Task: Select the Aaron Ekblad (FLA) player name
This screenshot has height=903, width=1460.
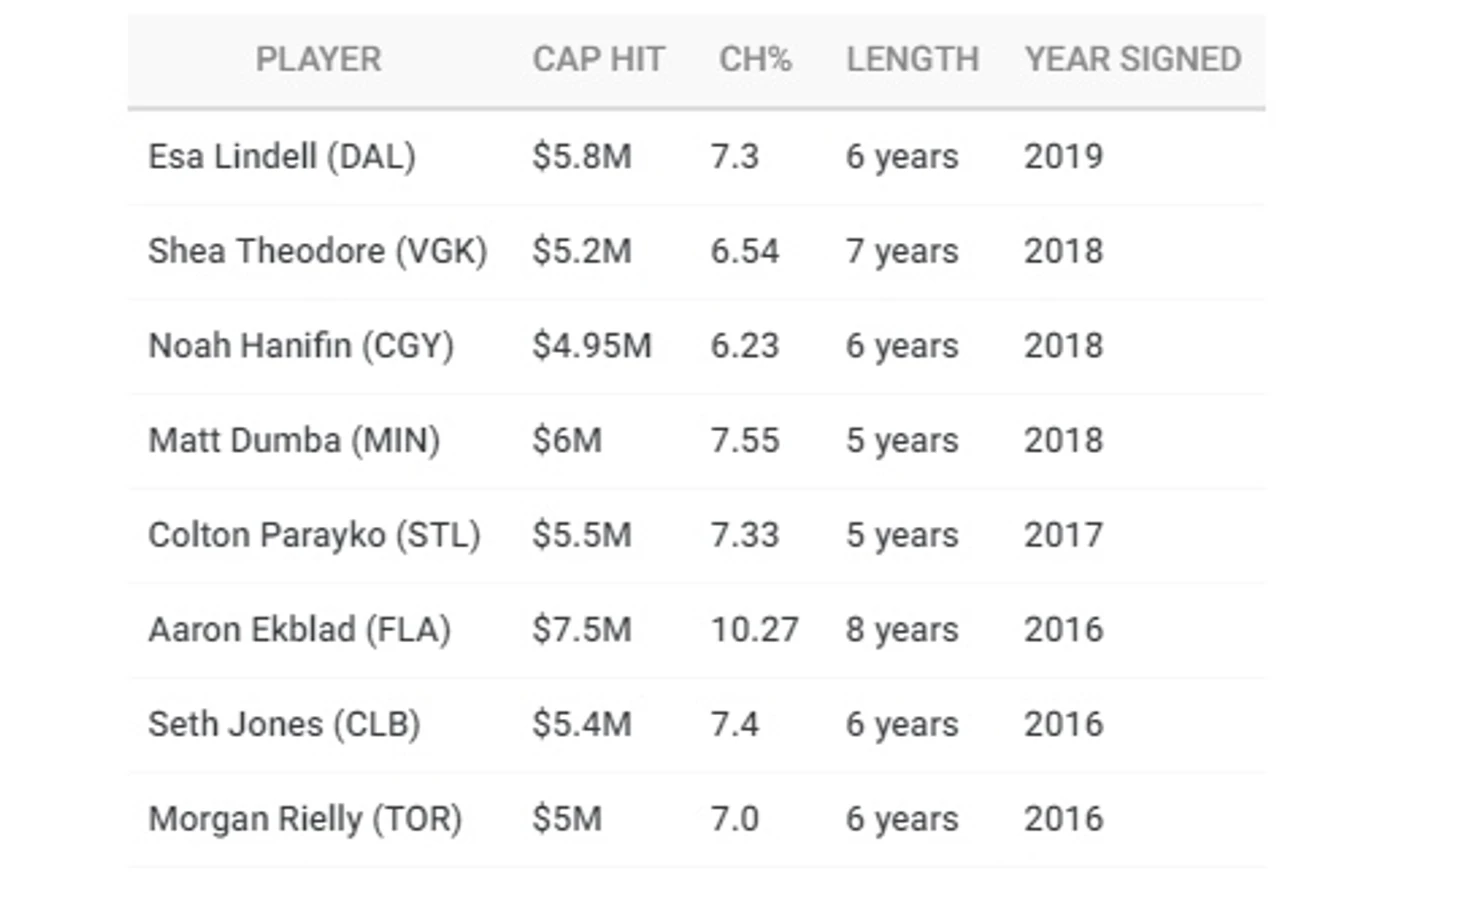Action: (299, 630)
